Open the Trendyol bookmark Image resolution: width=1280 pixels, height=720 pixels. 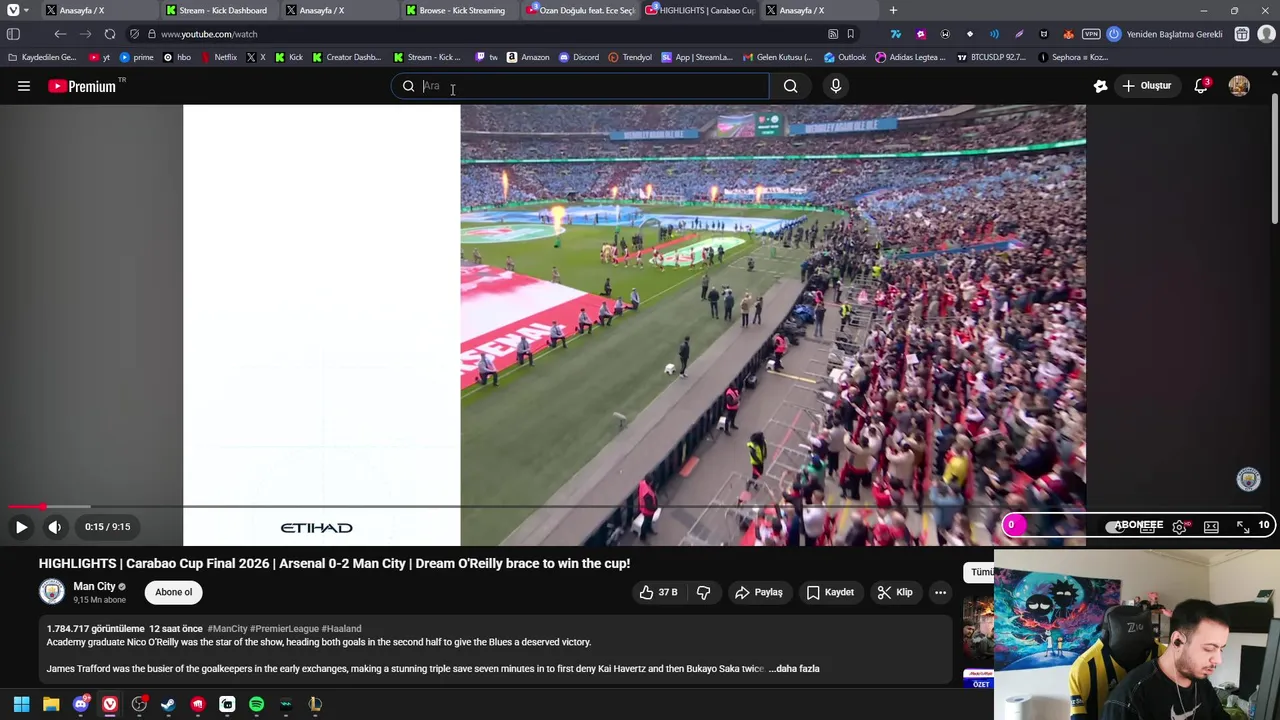(x=630, y=57)
